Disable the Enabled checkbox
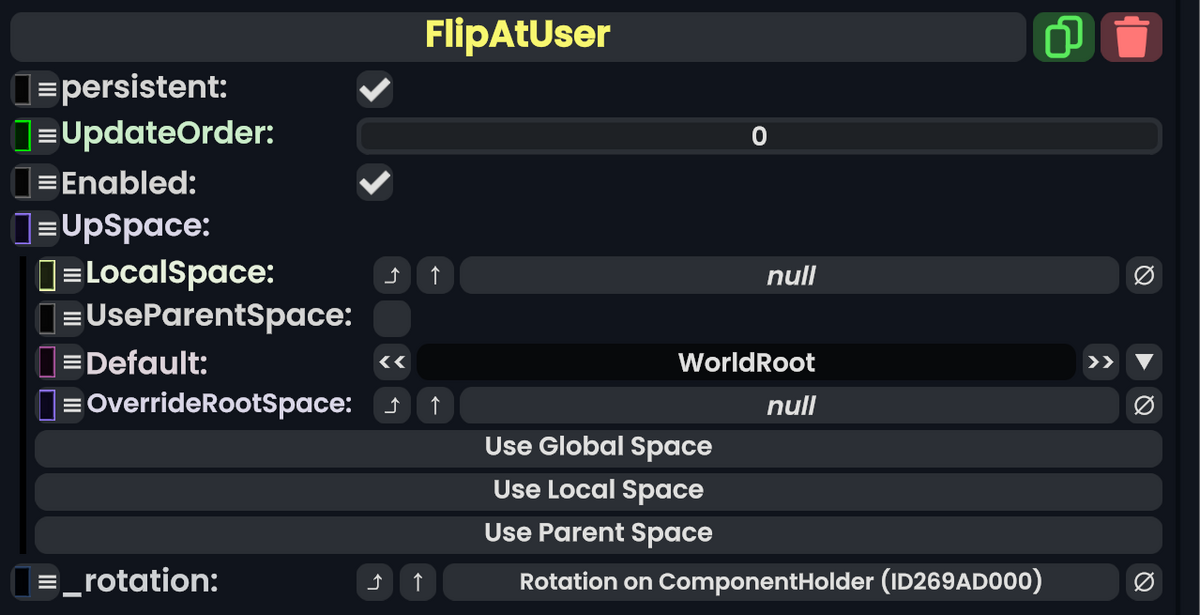Screen dimensions: 1200x615 click(375, 183)
